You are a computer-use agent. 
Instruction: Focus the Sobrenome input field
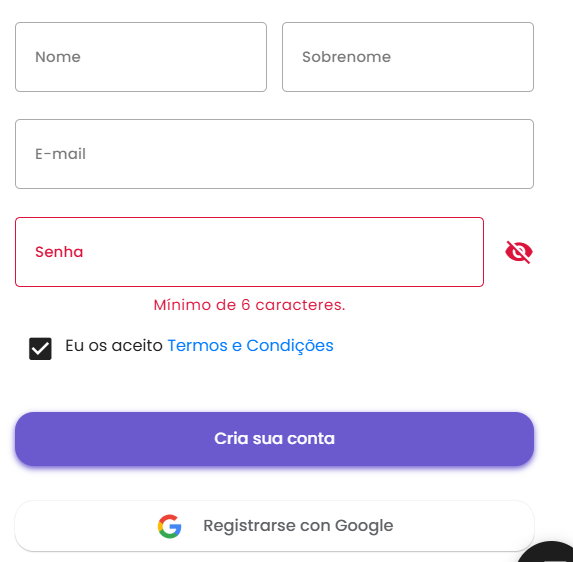click(408, 57)
